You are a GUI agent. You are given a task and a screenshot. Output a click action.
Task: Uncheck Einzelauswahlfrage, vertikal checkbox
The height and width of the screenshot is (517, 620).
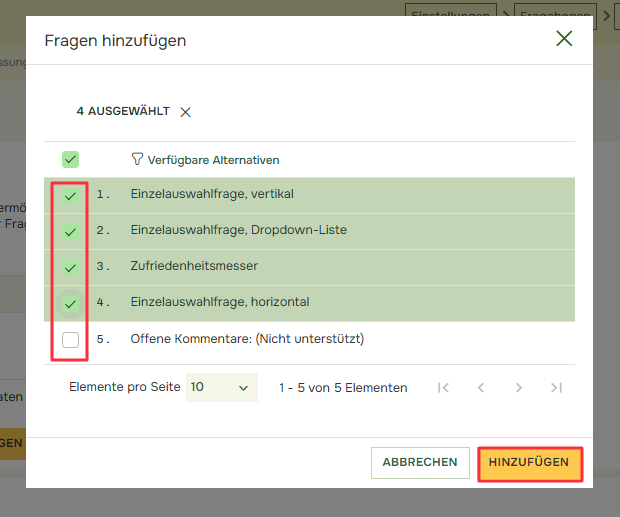pyautogui.click(x=70, y=196)
